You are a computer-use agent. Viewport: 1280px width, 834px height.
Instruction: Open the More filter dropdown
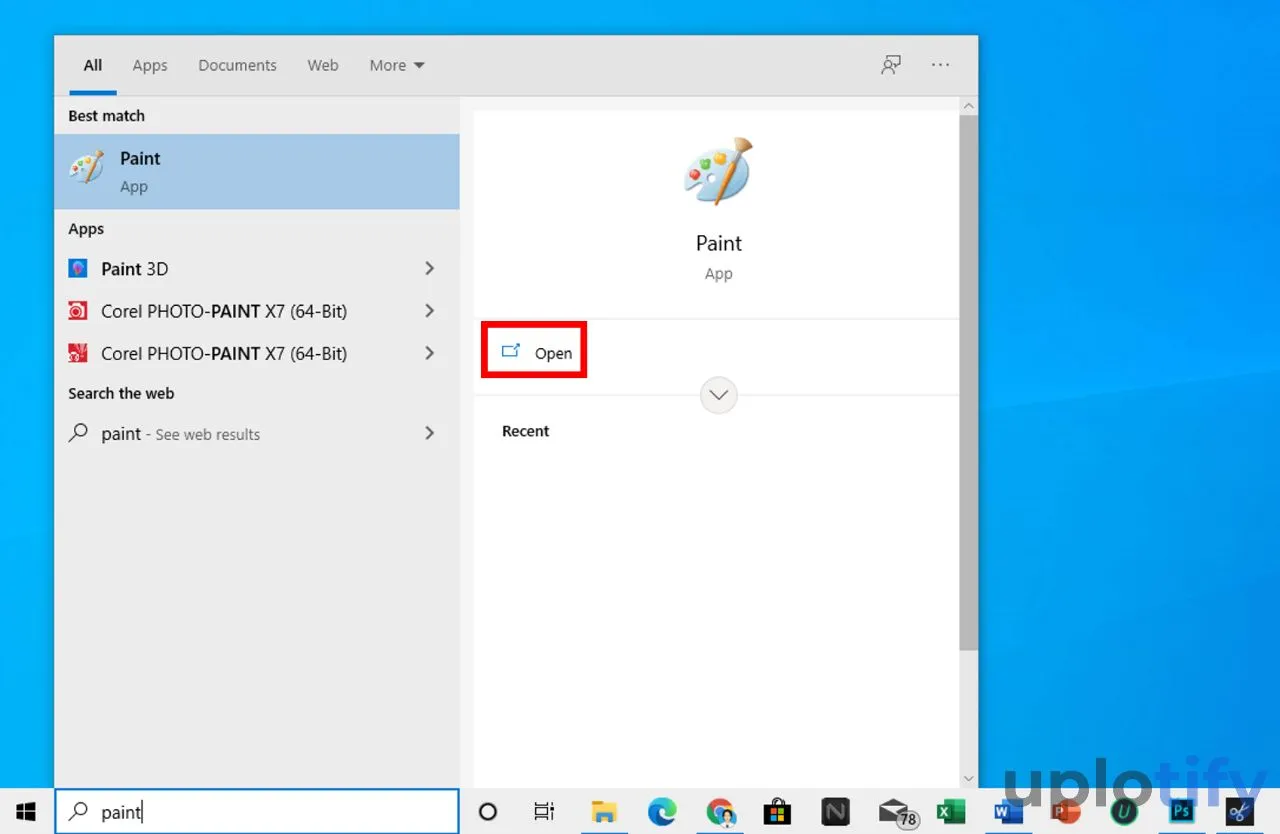tap(397, 66)
